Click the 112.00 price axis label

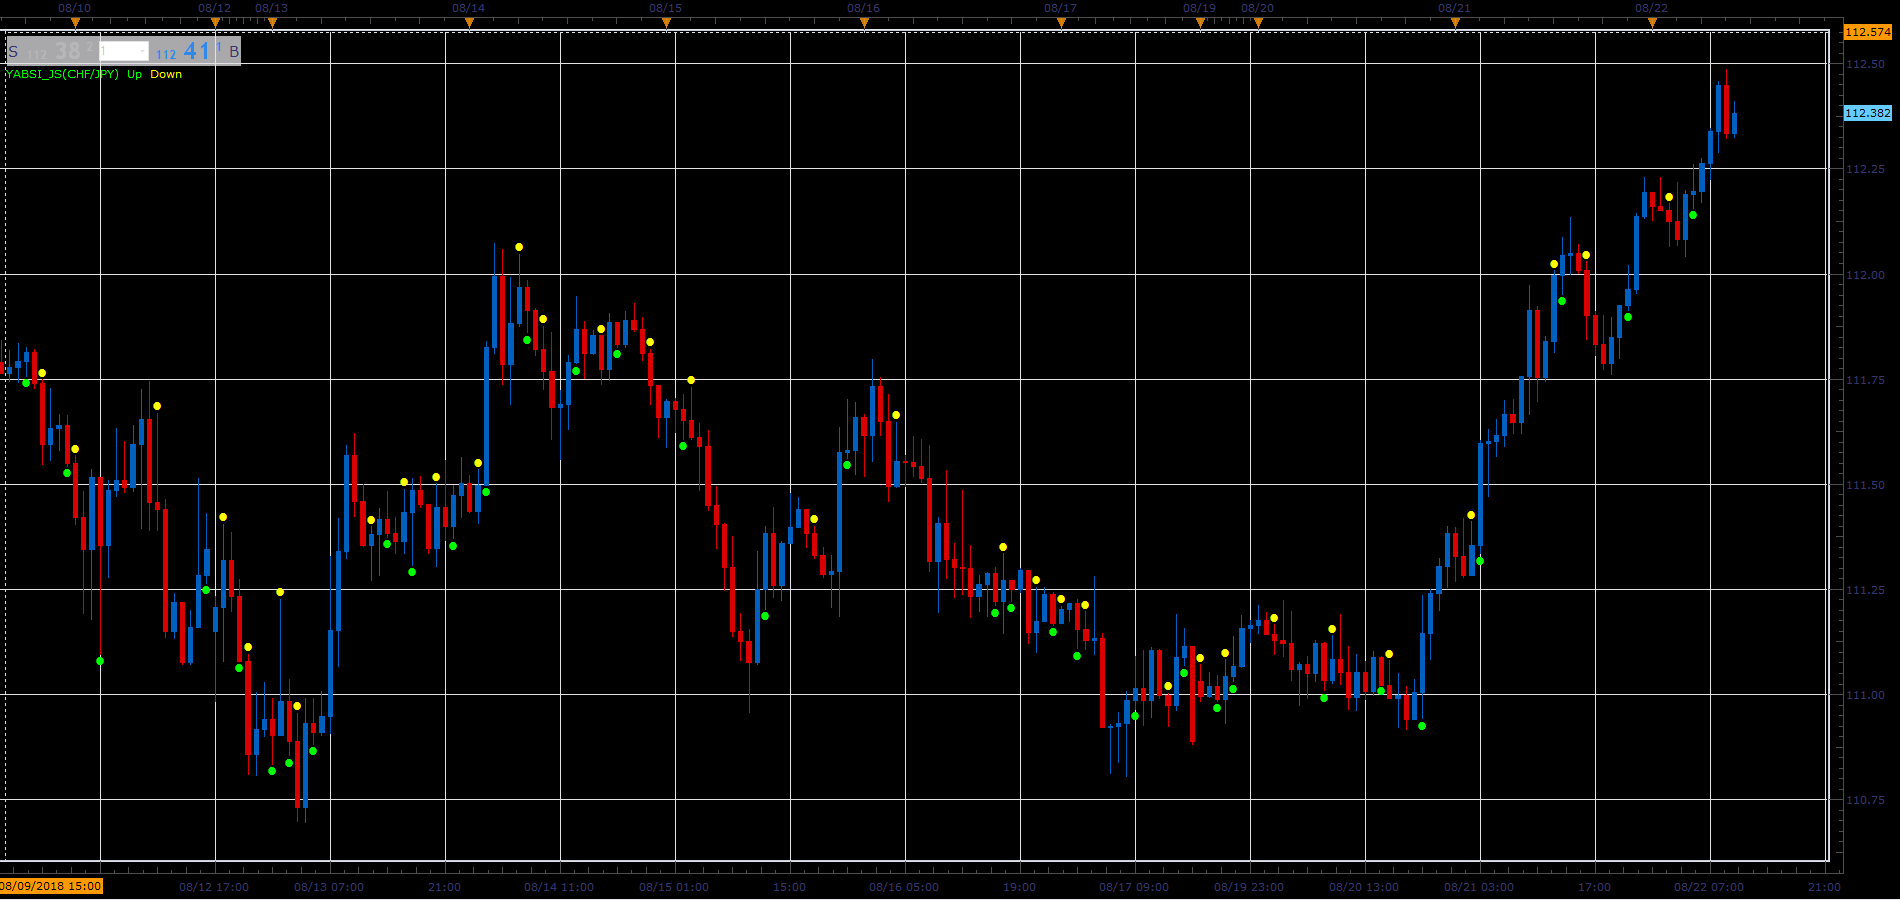1864,275
